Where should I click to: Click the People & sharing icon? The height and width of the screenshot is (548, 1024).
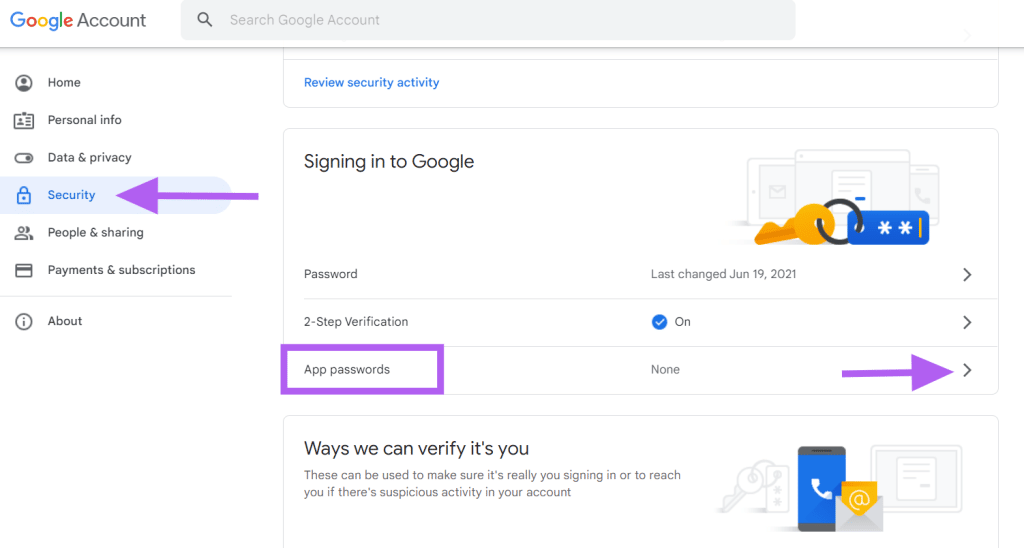[24, 233]
